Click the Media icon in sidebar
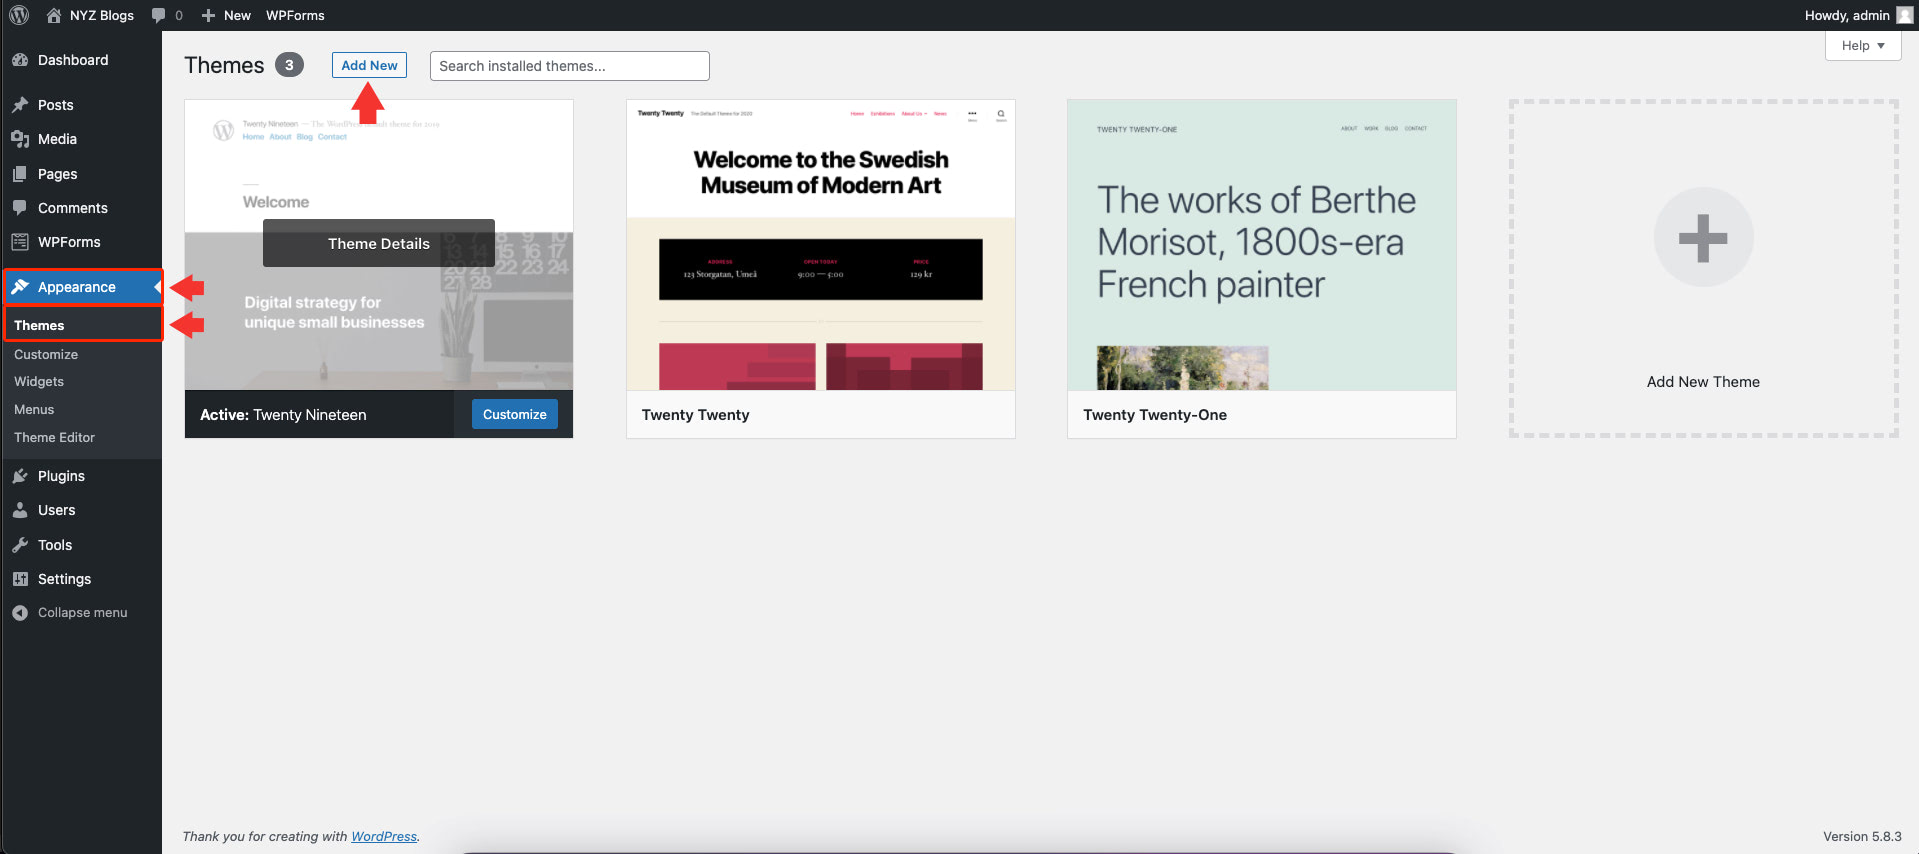 point(20,139)
